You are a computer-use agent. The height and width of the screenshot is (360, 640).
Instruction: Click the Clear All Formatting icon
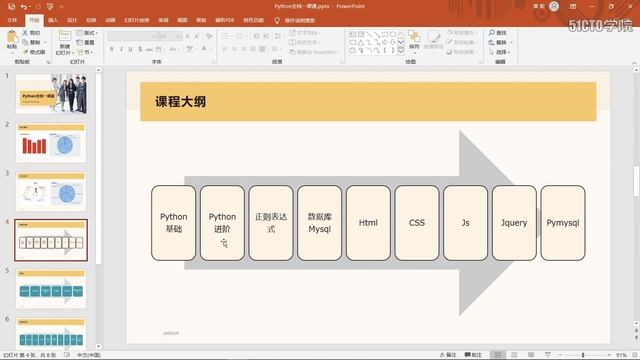pos(209,36)
